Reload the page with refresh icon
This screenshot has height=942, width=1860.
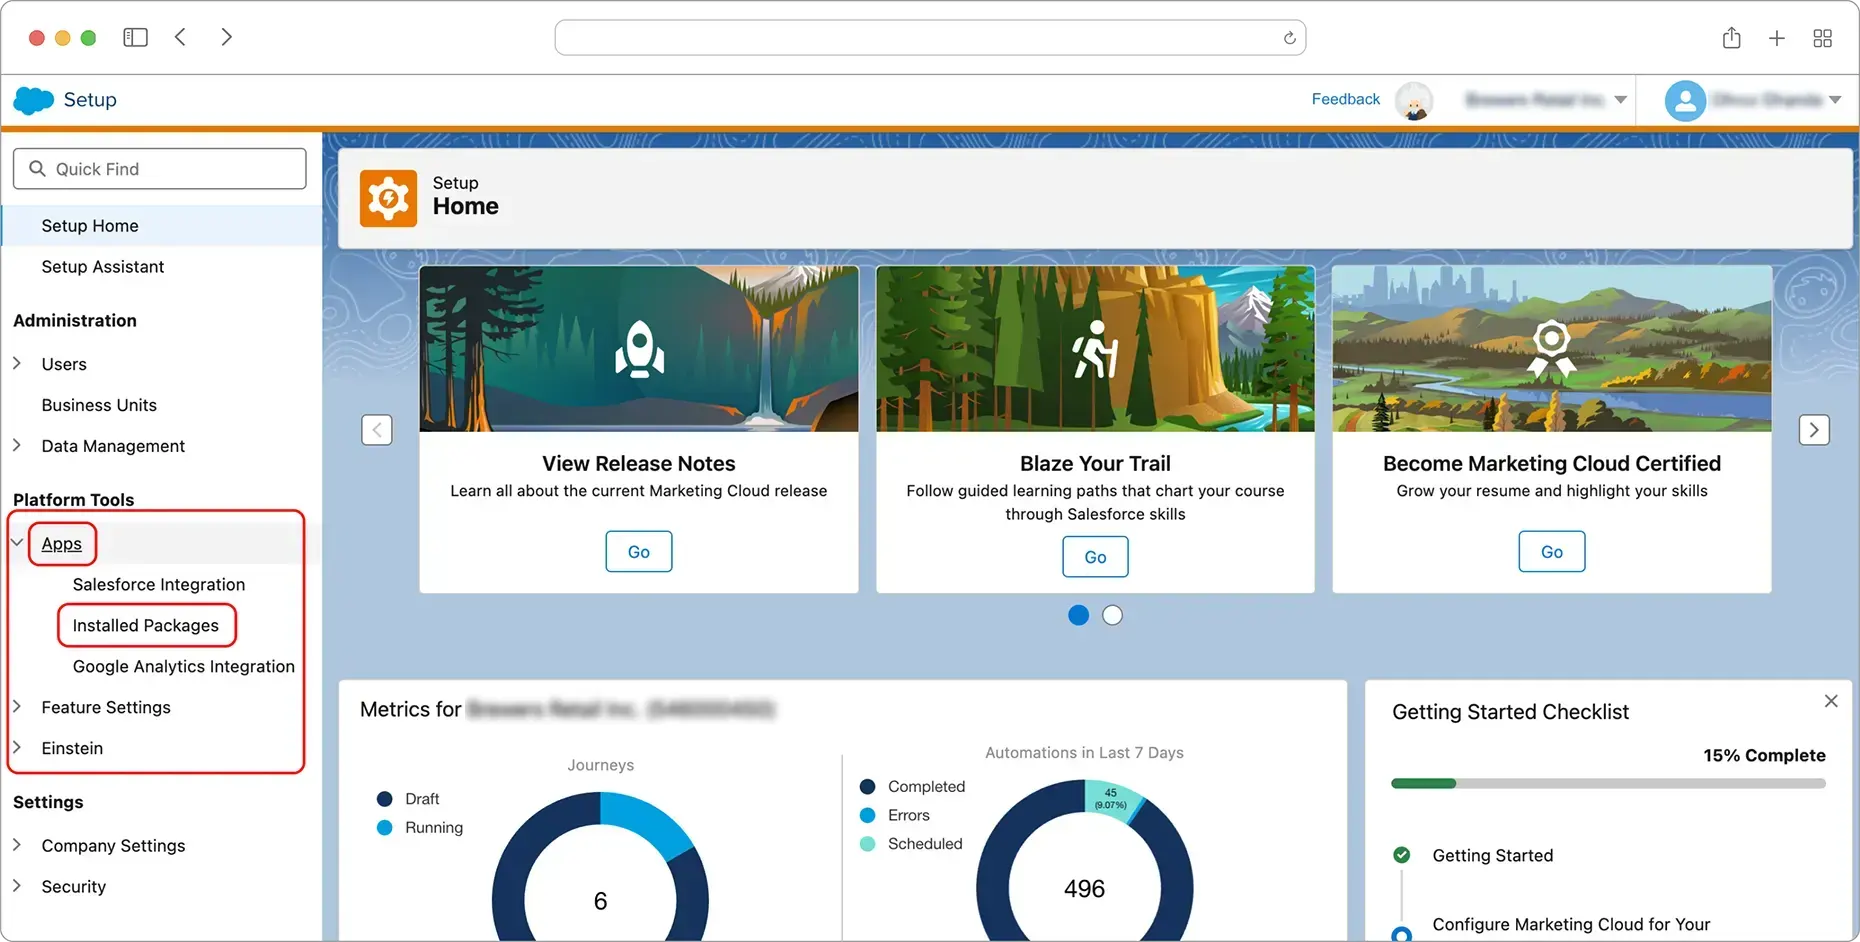pyautogui.click(x=1289, y=38)
